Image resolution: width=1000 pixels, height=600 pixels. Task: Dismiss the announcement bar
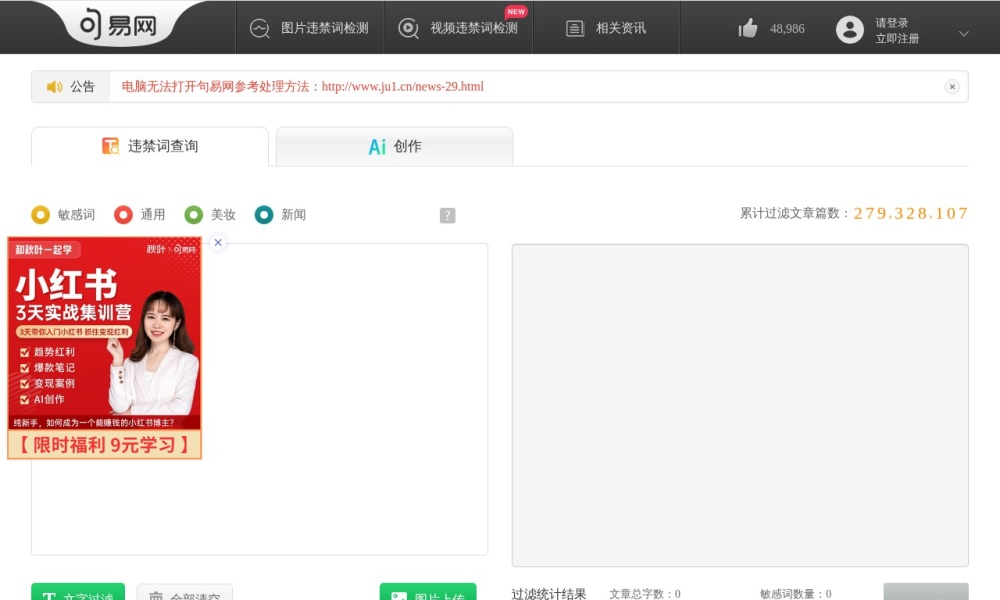pyautogui.click(x=952, y=86)
